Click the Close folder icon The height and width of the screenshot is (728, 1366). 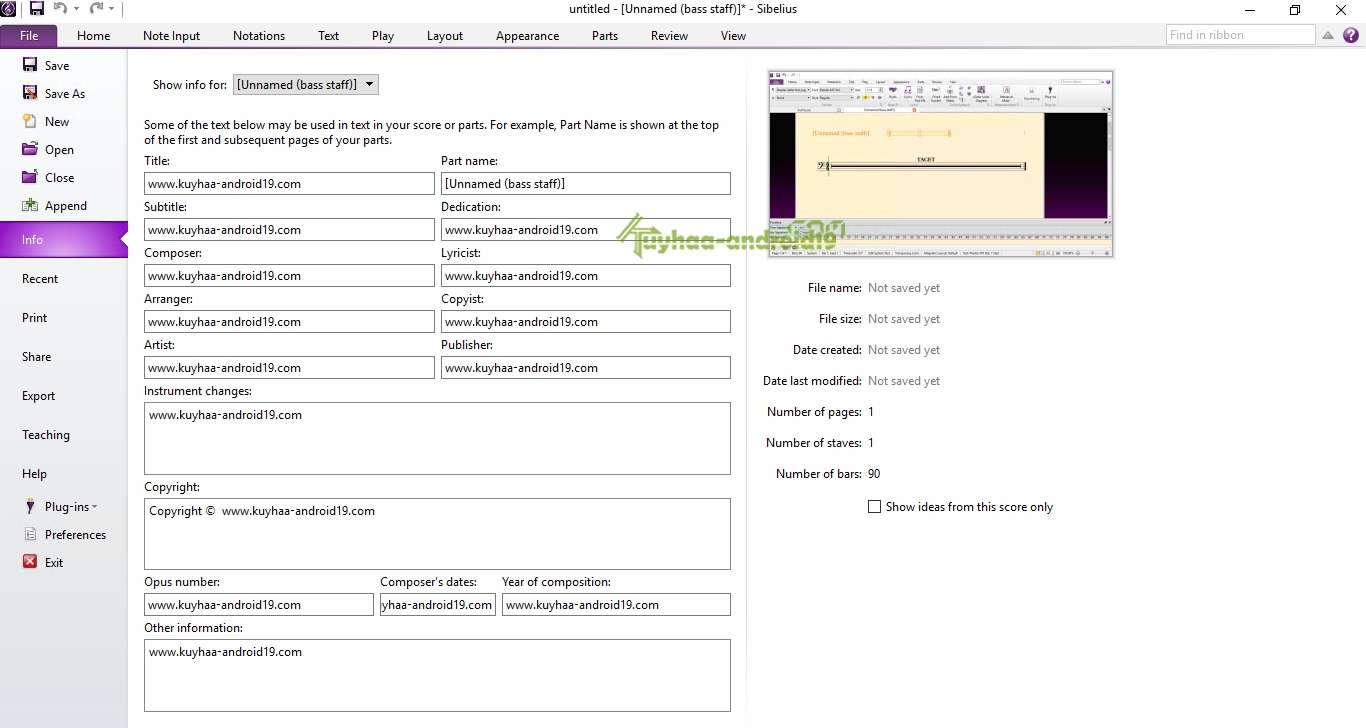[x=29, y=177]
